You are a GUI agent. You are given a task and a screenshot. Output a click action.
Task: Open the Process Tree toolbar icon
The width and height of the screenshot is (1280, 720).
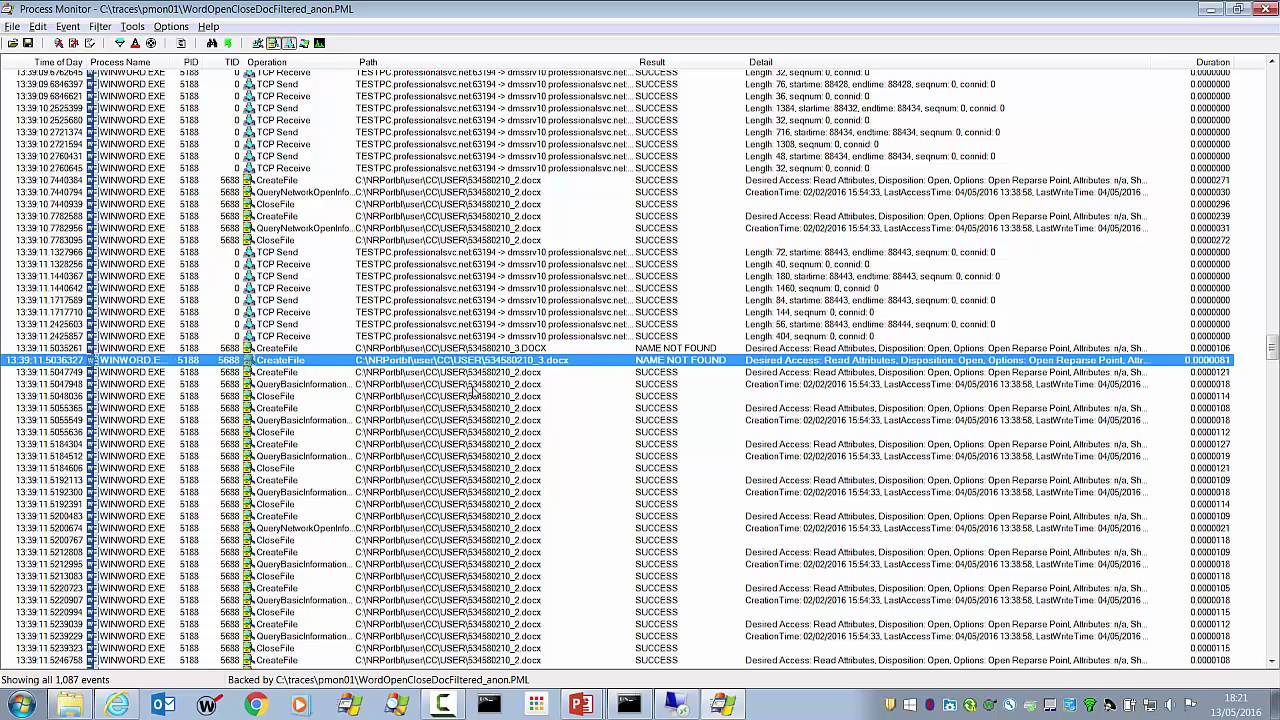pos(181,43)
